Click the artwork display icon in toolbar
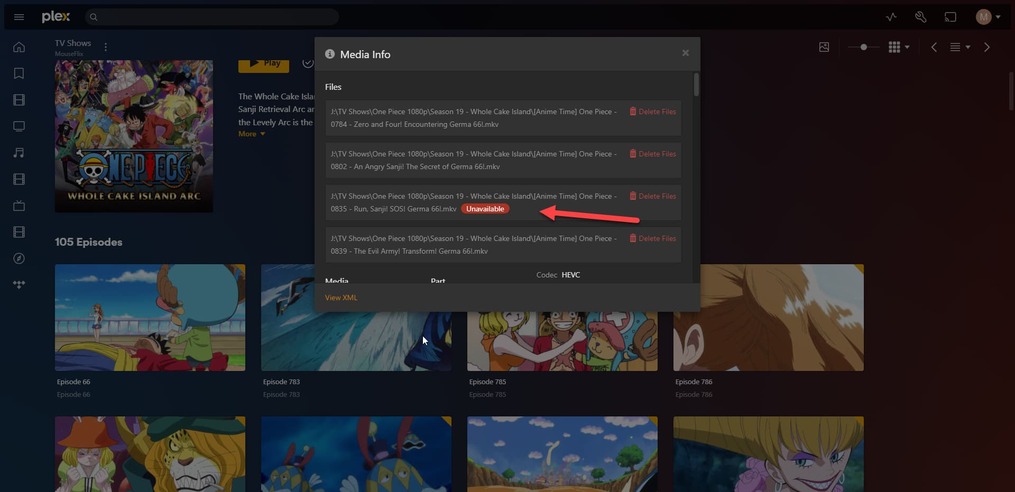The height and width of the screenshot is (492, 1015). 823,47
